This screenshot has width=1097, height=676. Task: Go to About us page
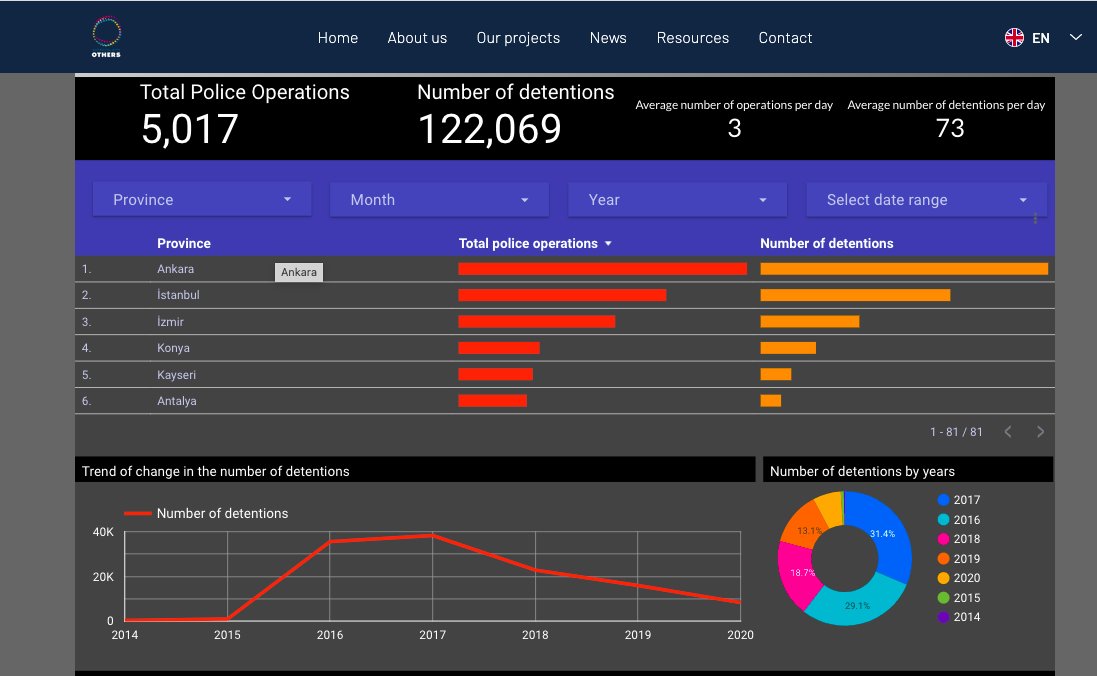click(417, 38)
